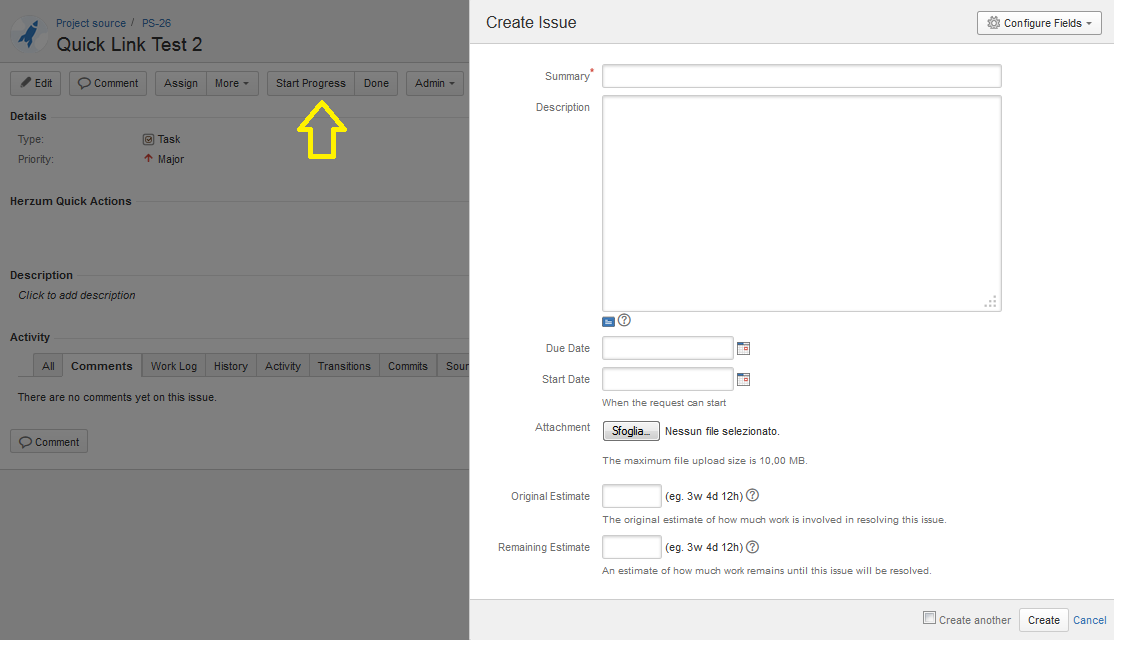
Task: Click the Cancel link
Action: click(x=1089, y=620)
